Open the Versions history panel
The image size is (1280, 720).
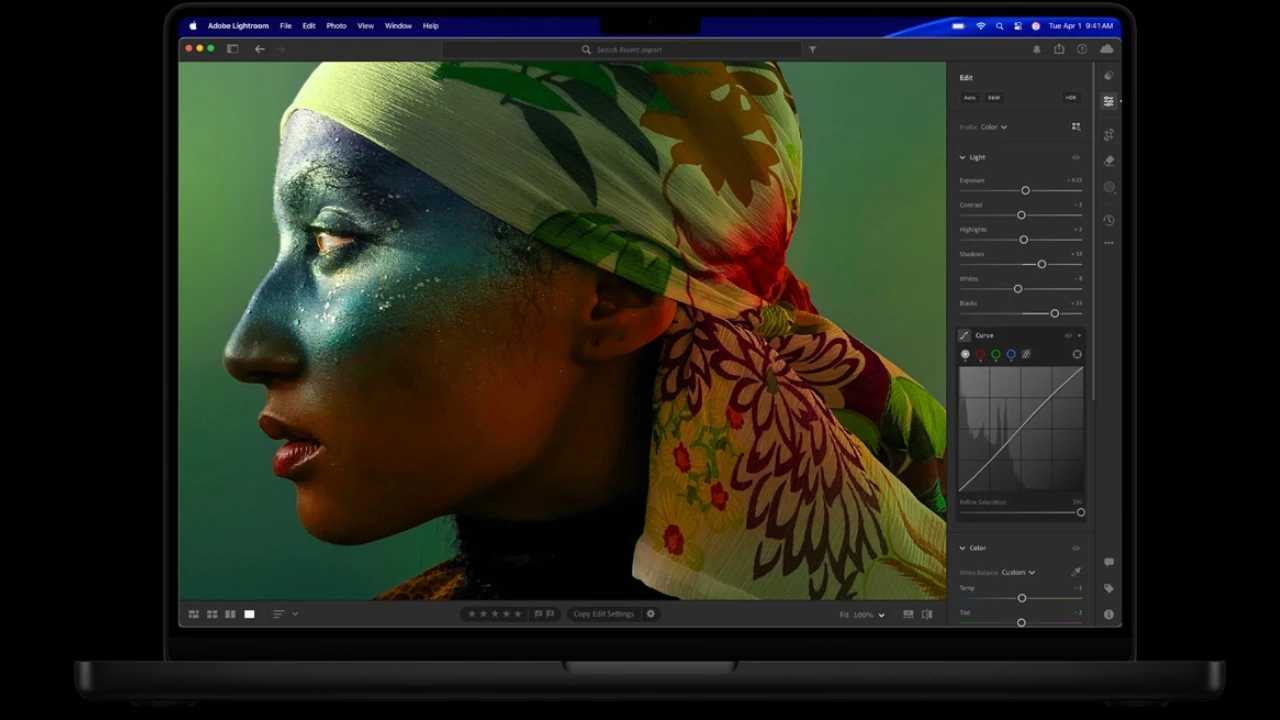(x=1108, y=220)
